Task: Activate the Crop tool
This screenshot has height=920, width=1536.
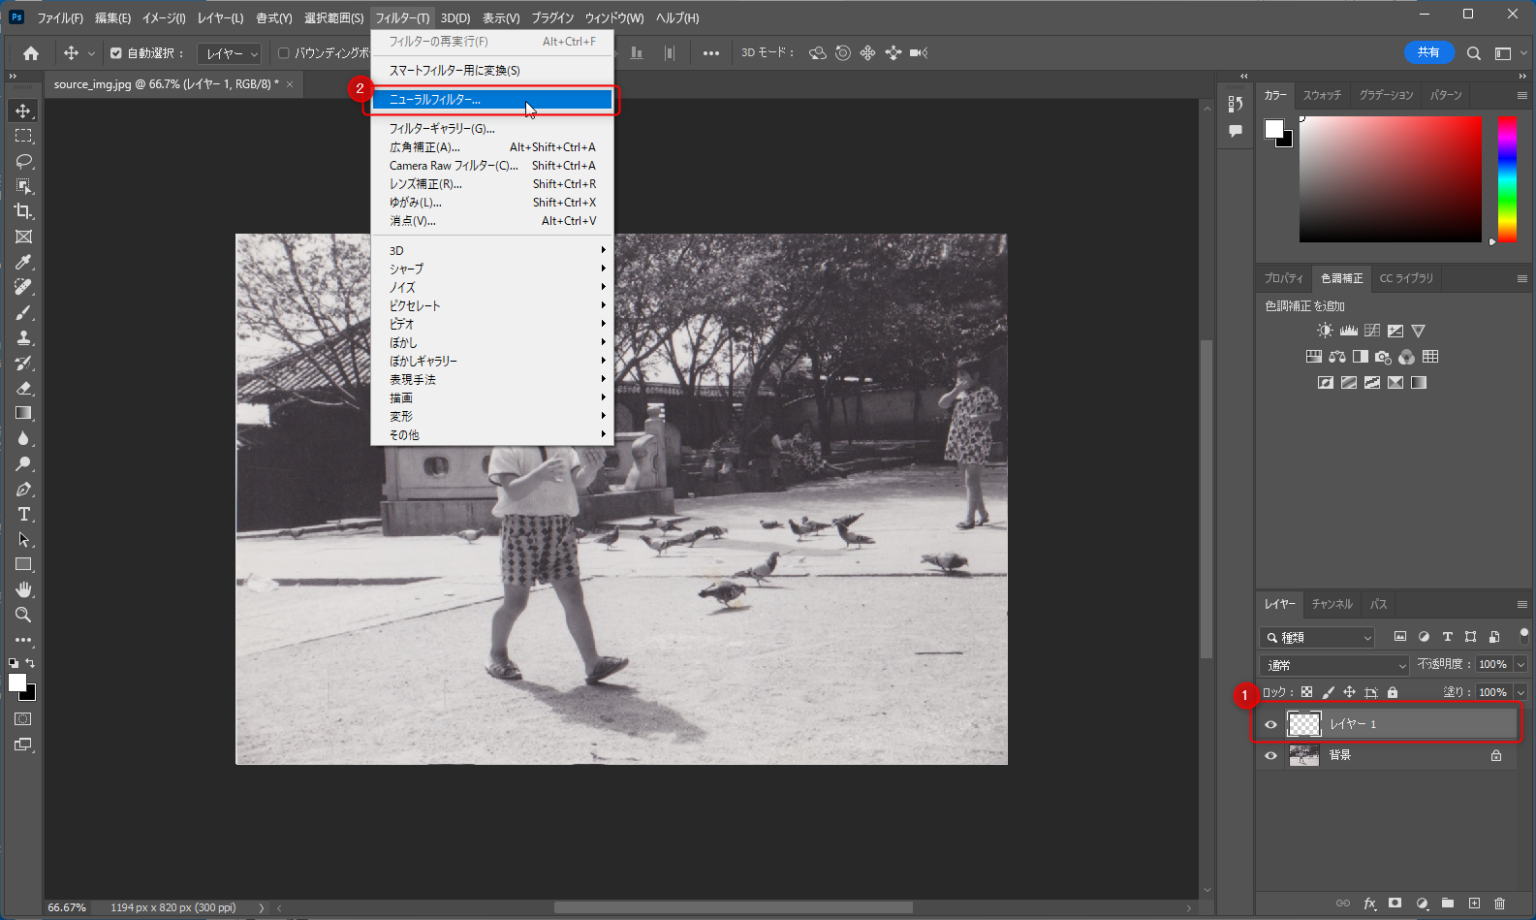Action: pyautogui.click(x=24, y=211)
